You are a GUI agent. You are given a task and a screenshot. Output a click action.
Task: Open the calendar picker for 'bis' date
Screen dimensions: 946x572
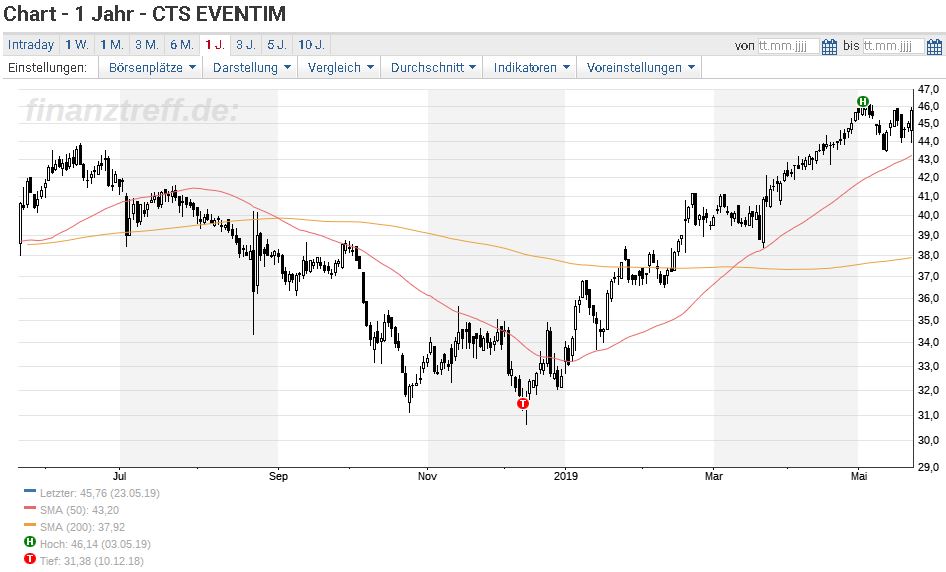point(934,46)
